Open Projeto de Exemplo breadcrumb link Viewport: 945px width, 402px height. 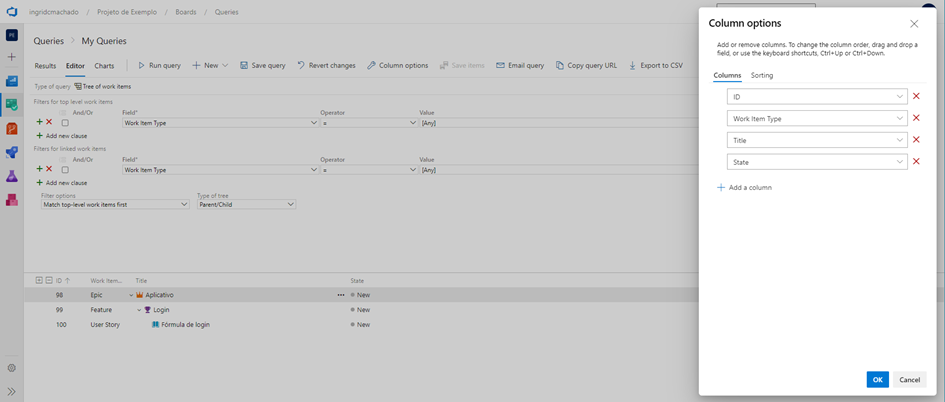pyautogui.click(x=129, y=12)
